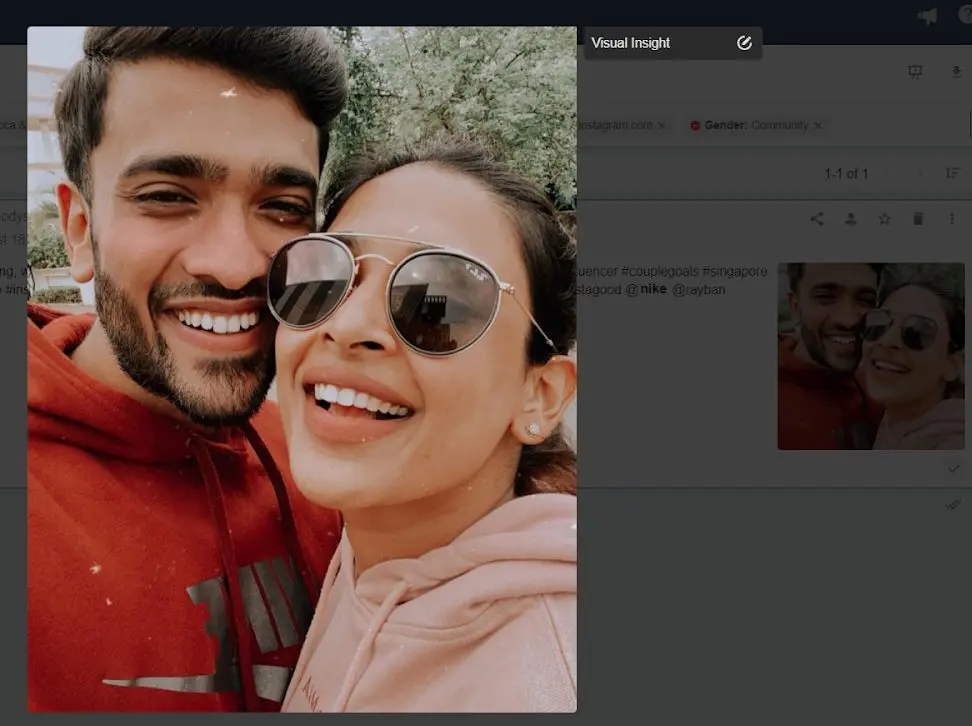
Task: Click the Visual Insight label
Action: click(x=630, y=43)
